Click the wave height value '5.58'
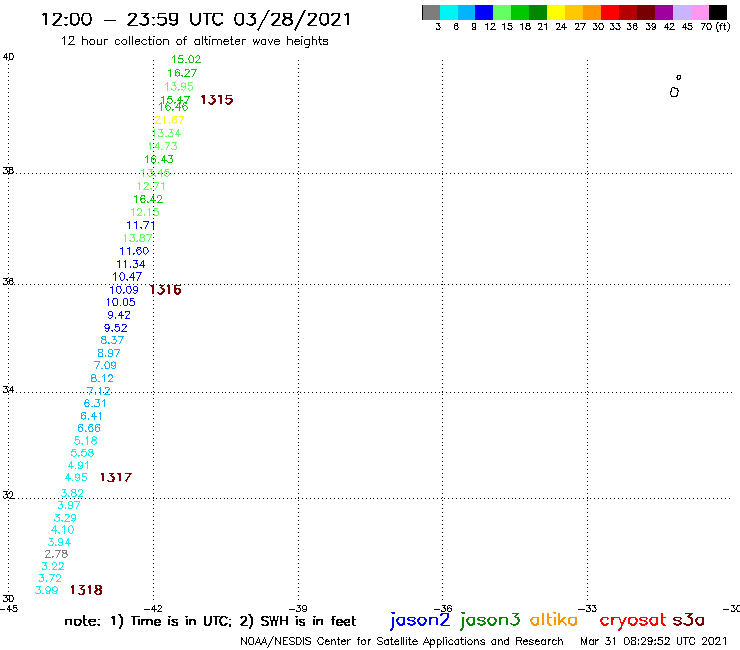The width and height of the screenshot is (740, 650). coord(83,453)
